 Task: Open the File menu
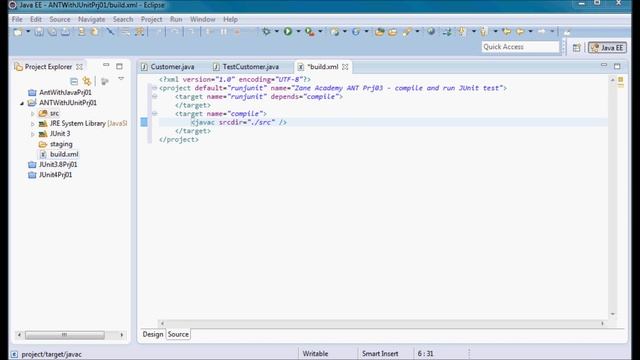17,19
